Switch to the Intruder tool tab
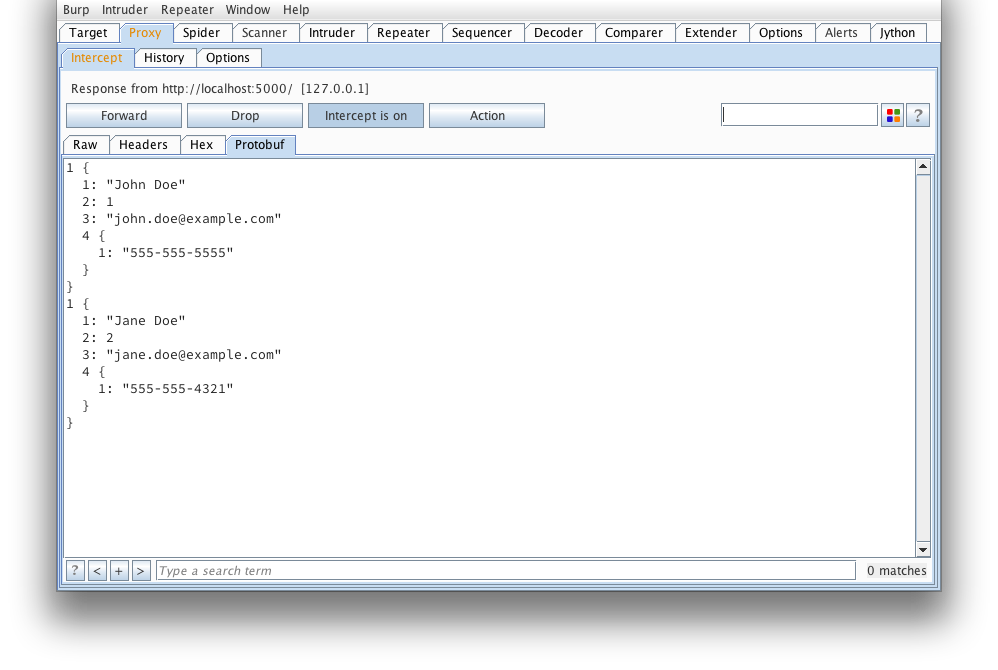This screenshot has width=998, height=670. click(x=332, y=33)
